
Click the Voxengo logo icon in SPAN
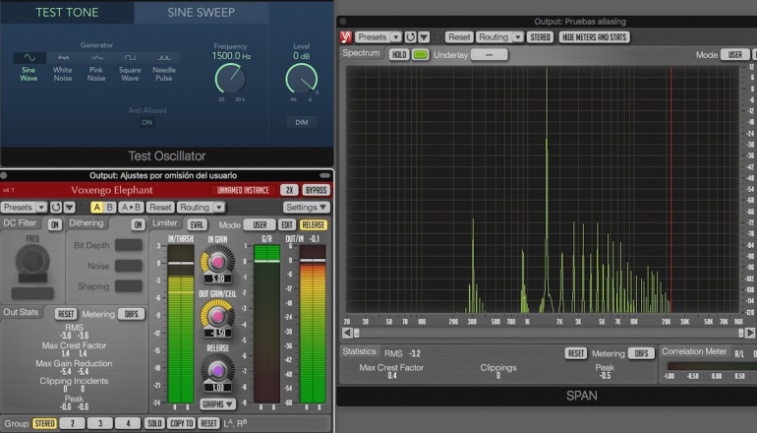(x=346, y=37)
